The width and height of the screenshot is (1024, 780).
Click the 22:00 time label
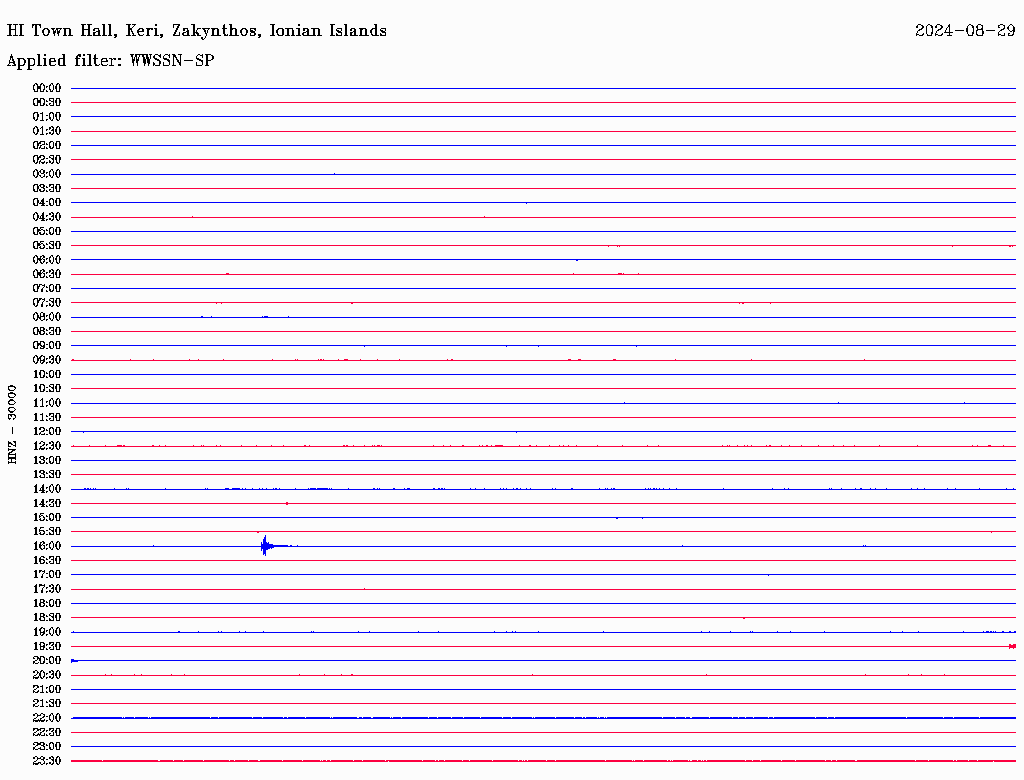(47, 718)
